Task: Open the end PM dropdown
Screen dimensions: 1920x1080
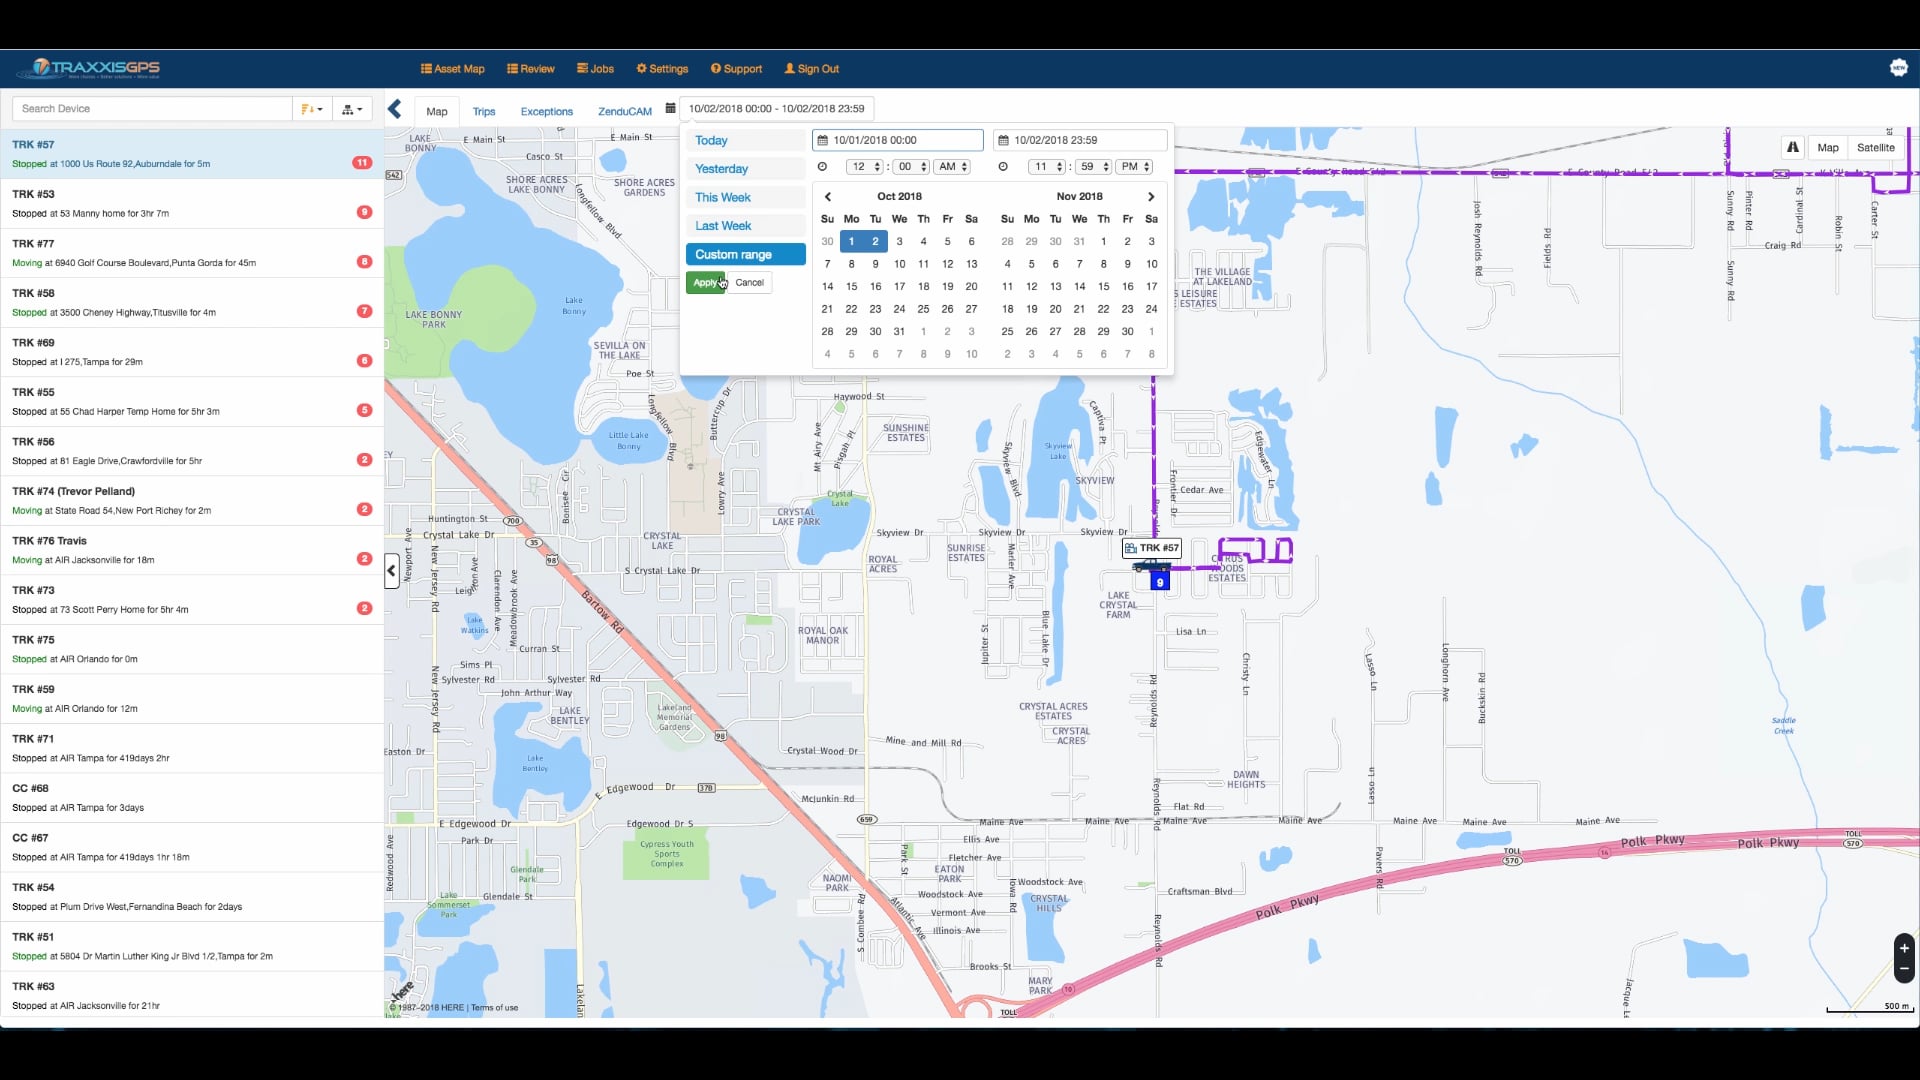Action: pyautogui.click(x=1135, y=167)
